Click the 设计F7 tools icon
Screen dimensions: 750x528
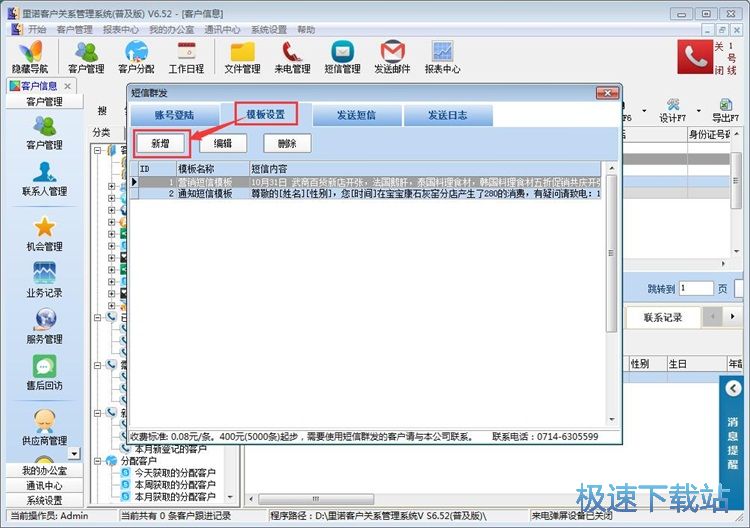pyautogui.click(x=673, y=110)
